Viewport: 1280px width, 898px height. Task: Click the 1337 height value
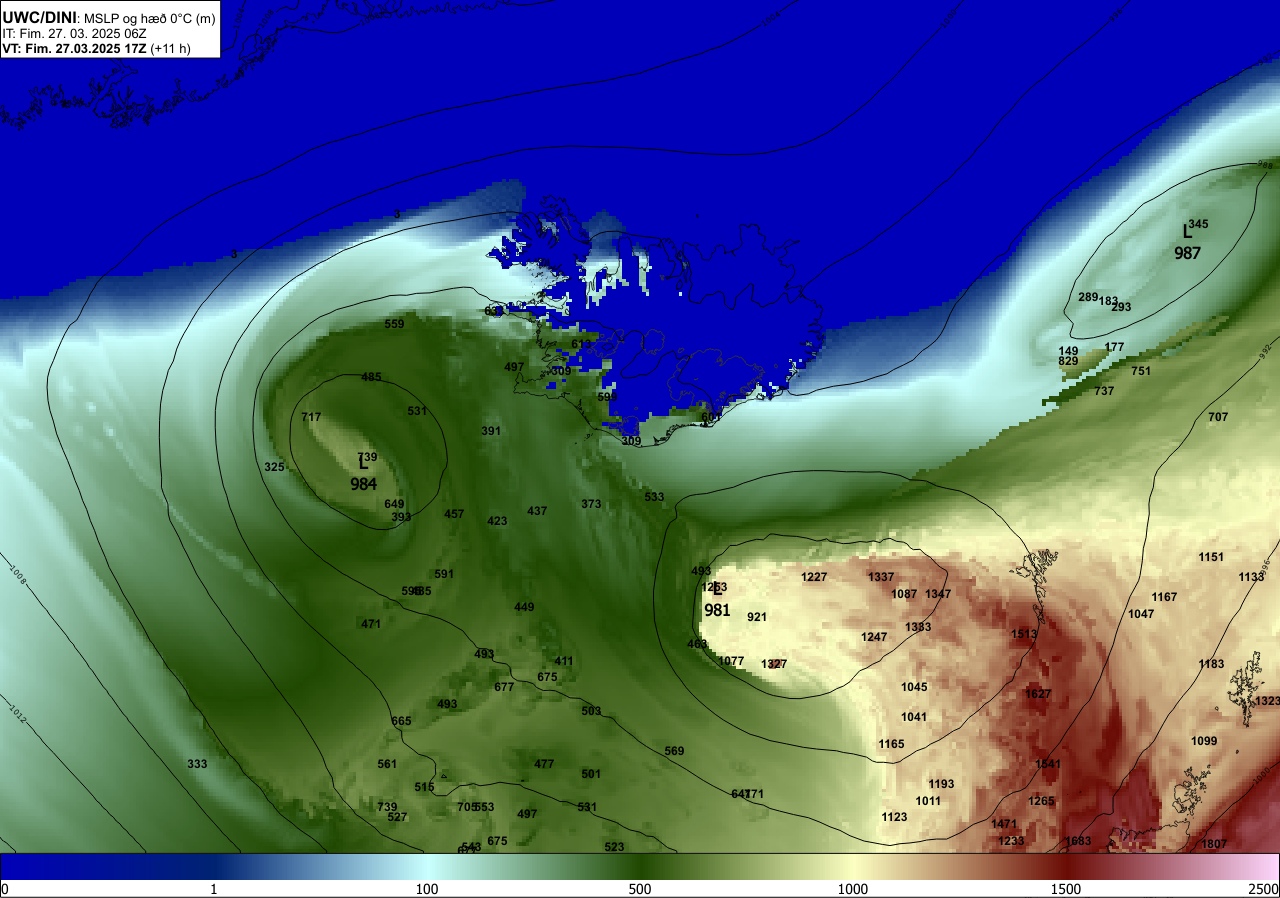tap(881, 577)
